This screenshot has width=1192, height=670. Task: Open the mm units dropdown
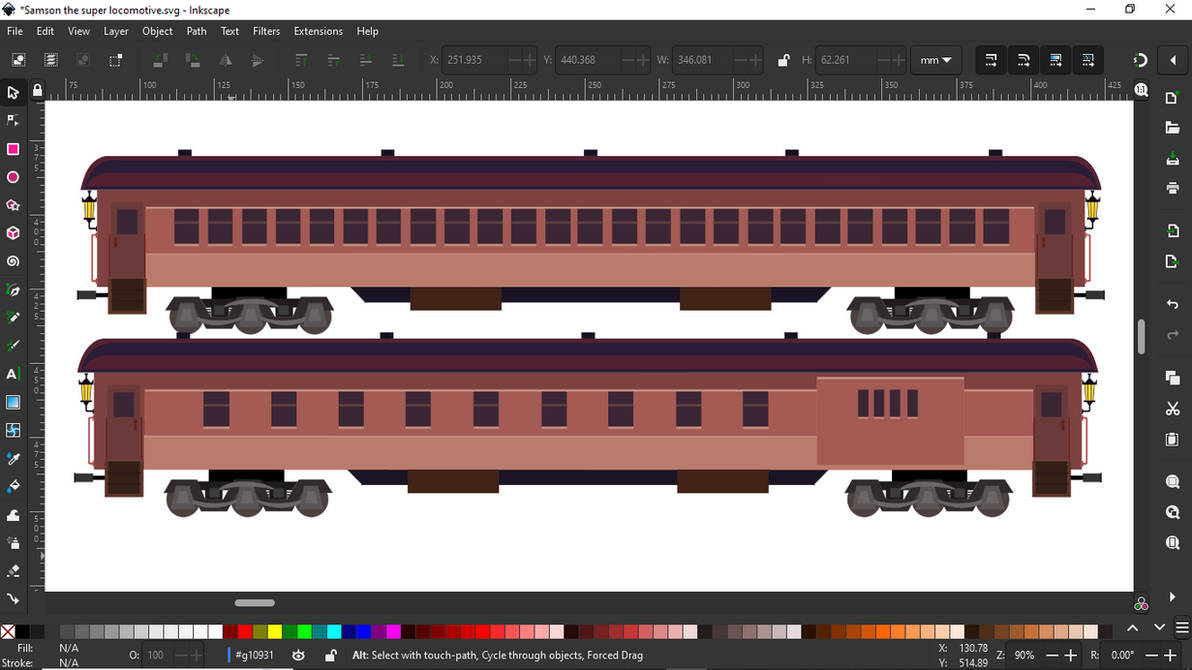(x=936, y=60)
